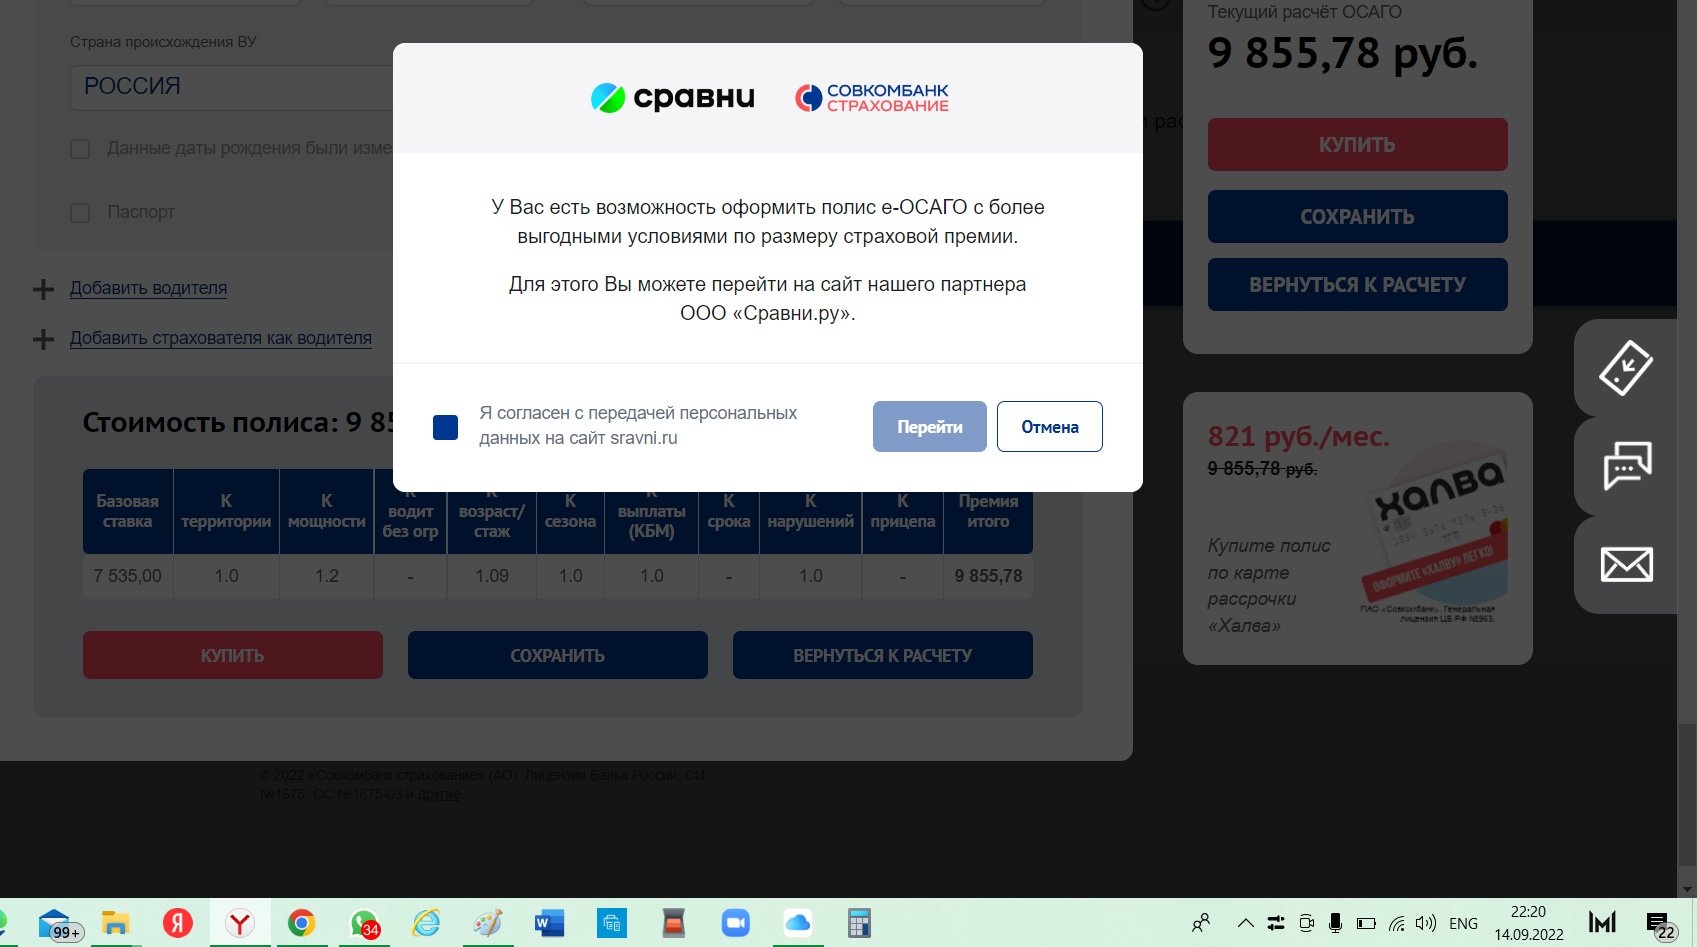Open Internet Explorer from the taskbar
The width and height of the screenshot is (1697, 947).
click(426, 923)
